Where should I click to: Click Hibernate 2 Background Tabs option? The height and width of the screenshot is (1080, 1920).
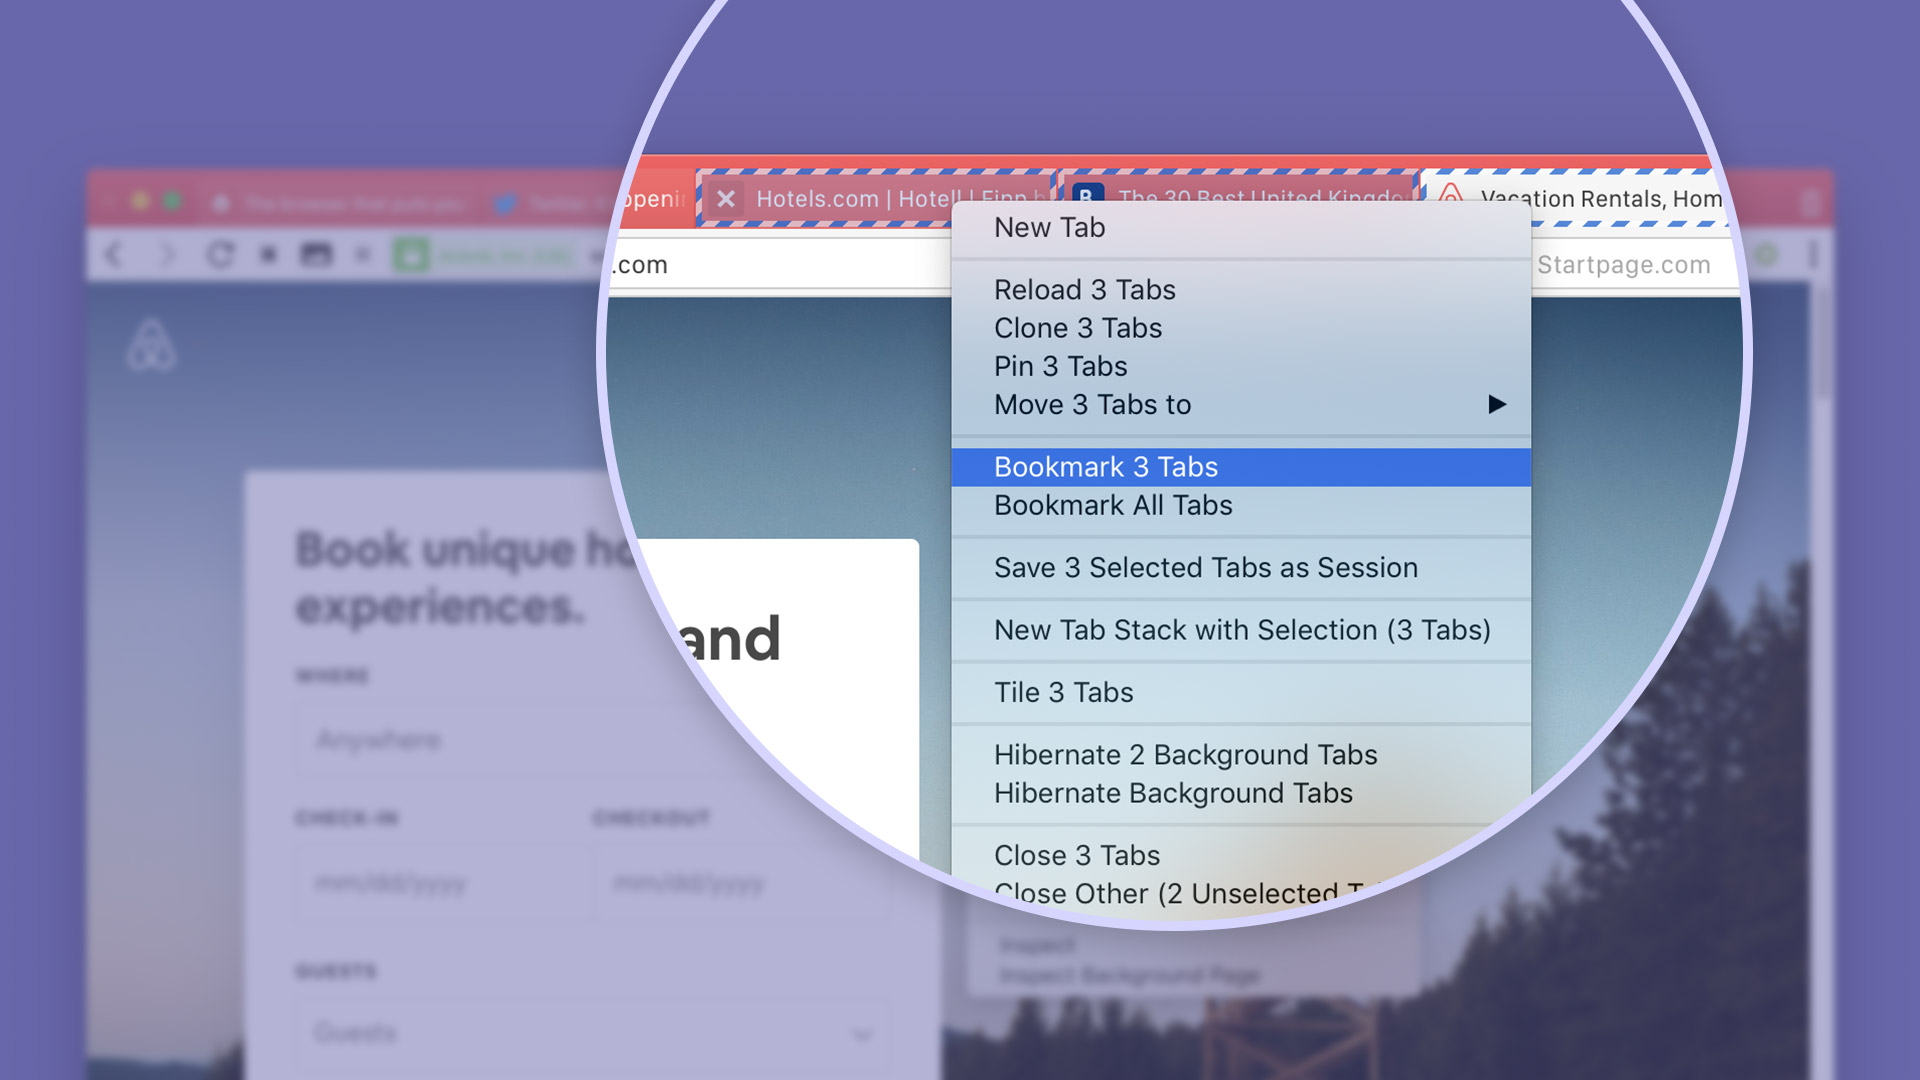pyautogui.click(x=1185, y=754)
